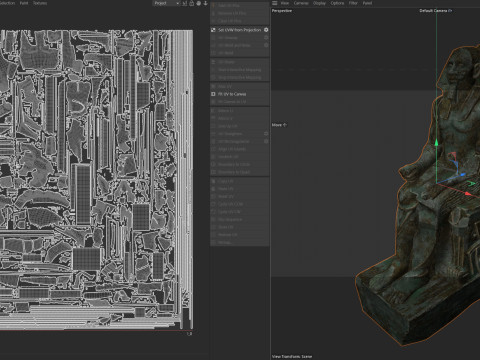This screenshot has width=480, height=360.
Task: Open the Paint menu in UV editor
Action: pos(24,3)
